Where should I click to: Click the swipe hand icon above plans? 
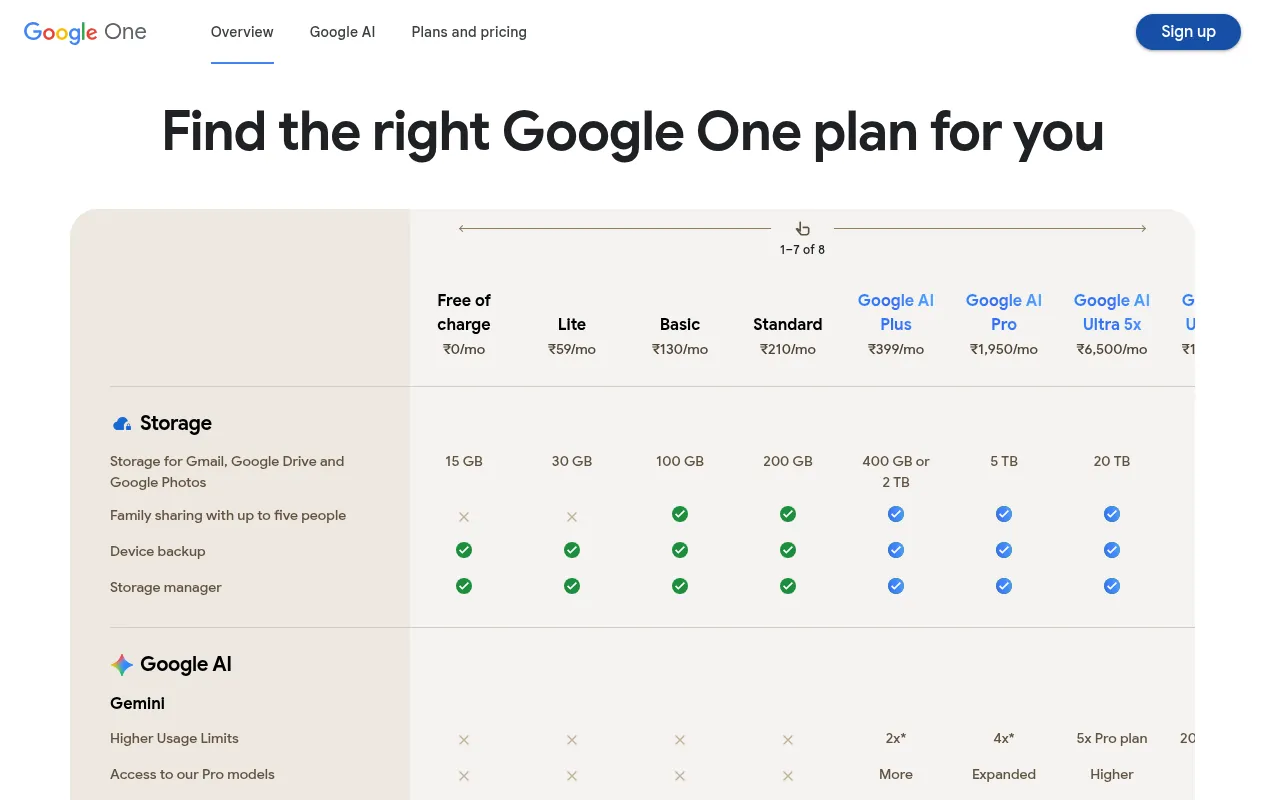click(x=802, y=228)
